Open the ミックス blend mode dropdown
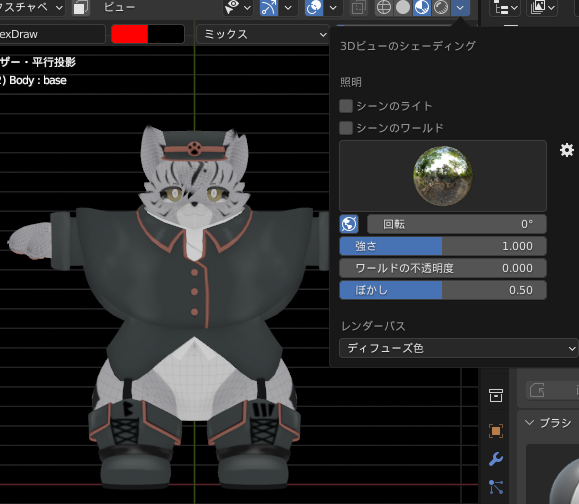This screenshot has width=579, height=504. click(x=263, y=34)
